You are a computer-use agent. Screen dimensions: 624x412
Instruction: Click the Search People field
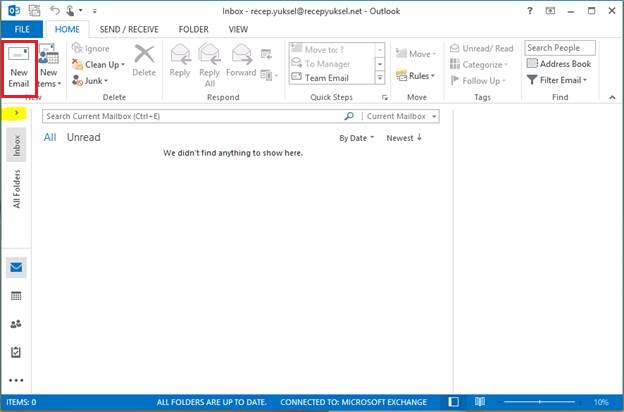[560, 48]
